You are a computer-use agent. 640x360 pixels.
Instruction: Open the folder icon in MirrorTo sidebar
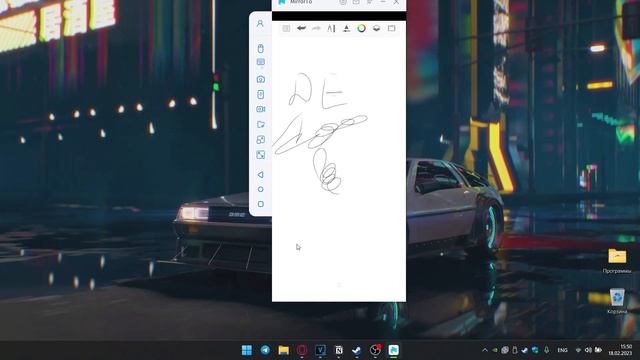pos(260,124)
